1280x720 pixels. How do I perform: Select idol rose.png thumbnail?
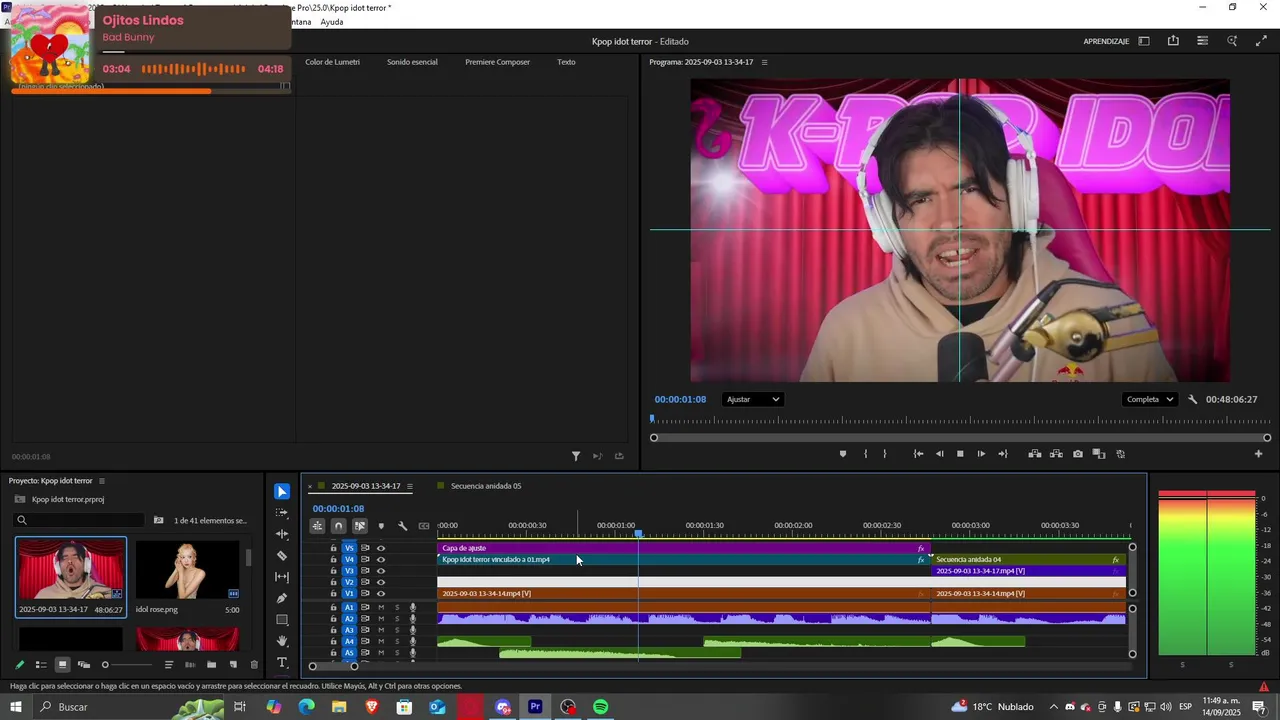coord(187,571)
